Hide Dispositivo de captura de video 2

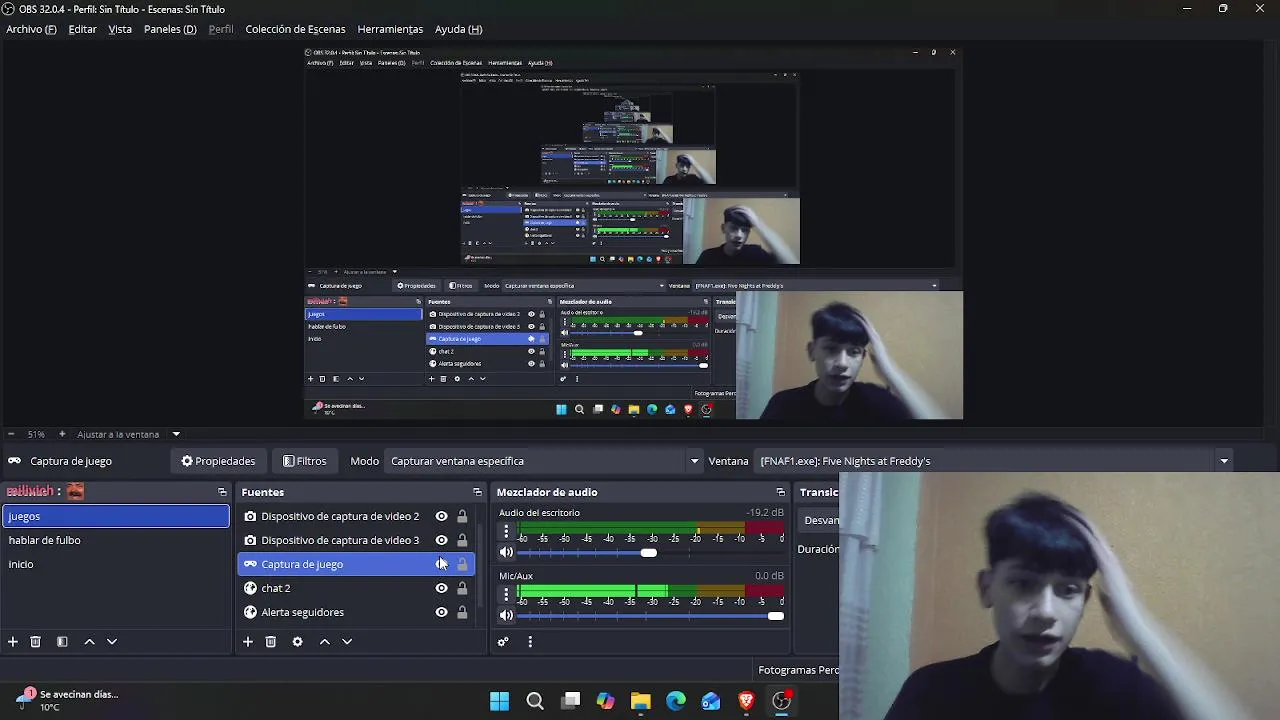coord(441,516)
